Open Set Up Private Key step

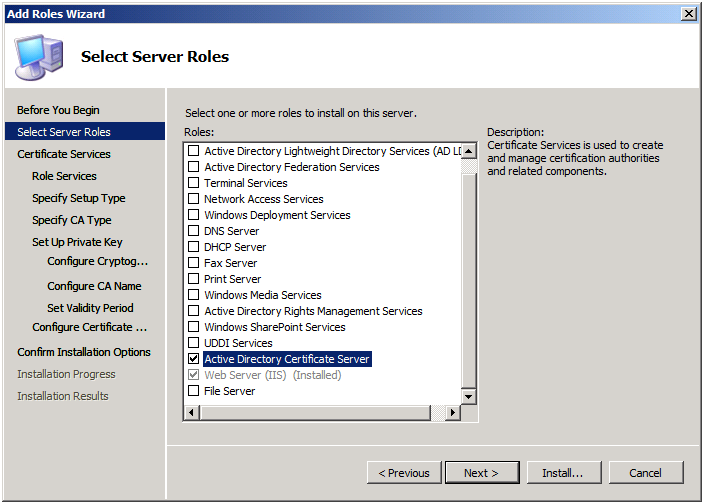tap(77, 242)
